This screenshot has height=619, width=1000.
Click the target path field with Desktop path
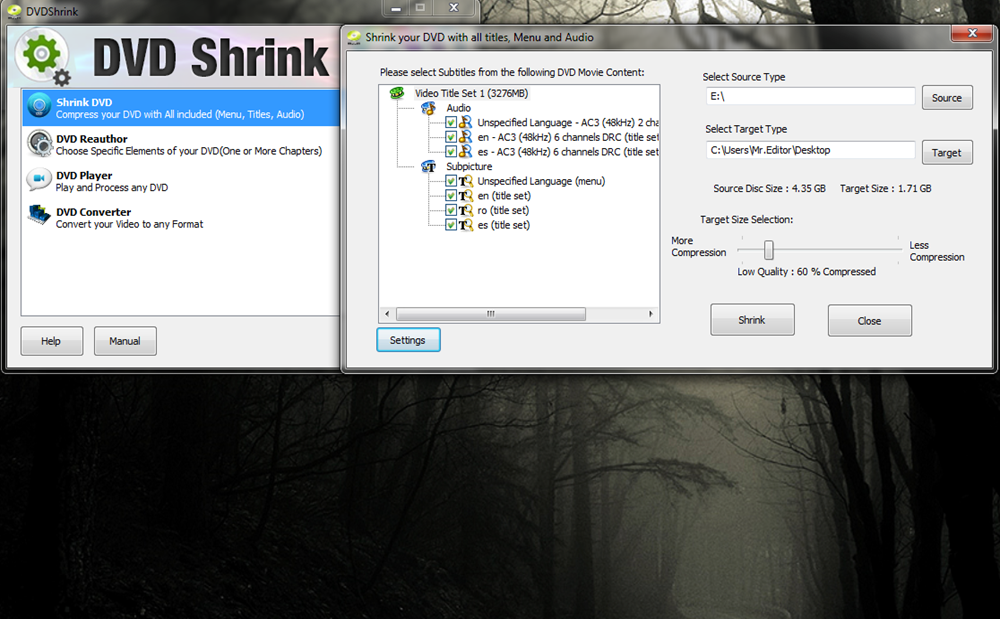[811, 150]
